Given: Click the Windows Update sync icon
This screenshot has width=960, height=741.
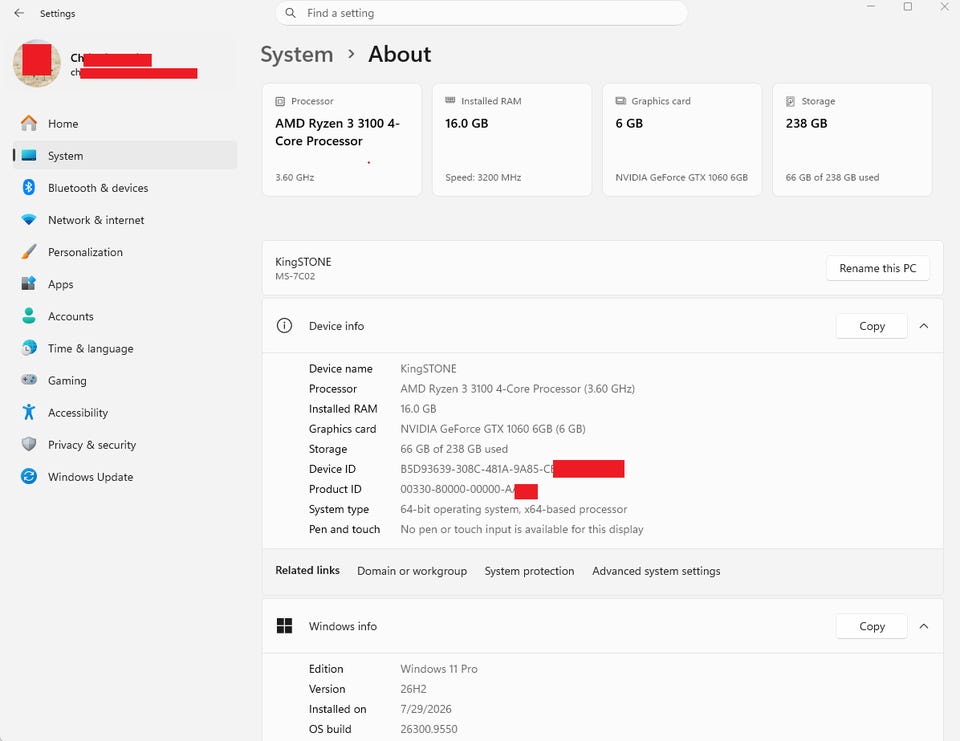Looking at the screenshot, I should coord(29,476).
